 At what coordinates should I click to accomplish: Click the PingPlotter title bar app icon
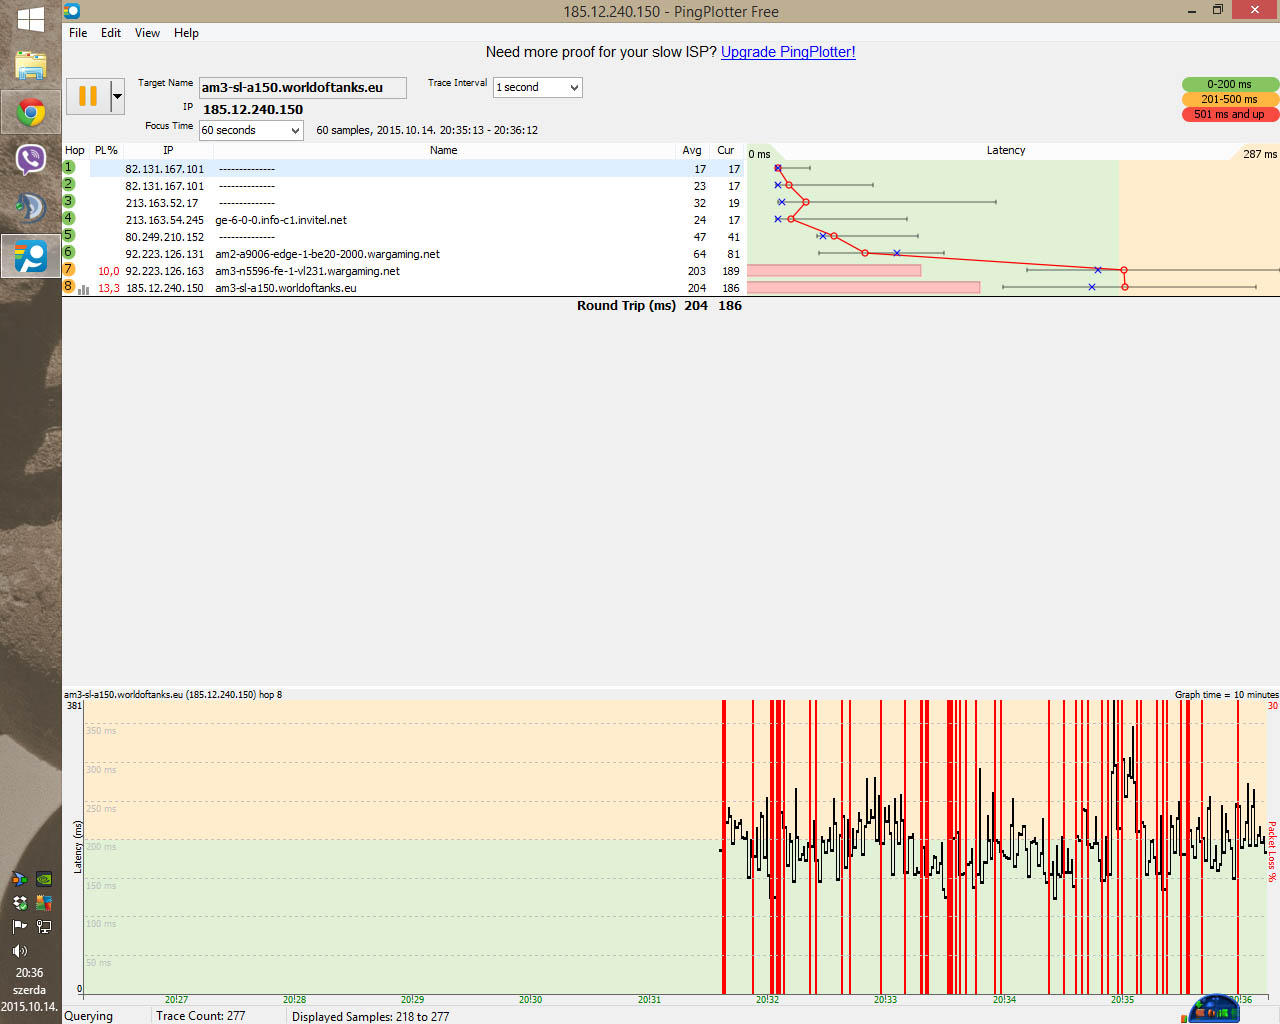pyautogui.click(x=72, y=11)
